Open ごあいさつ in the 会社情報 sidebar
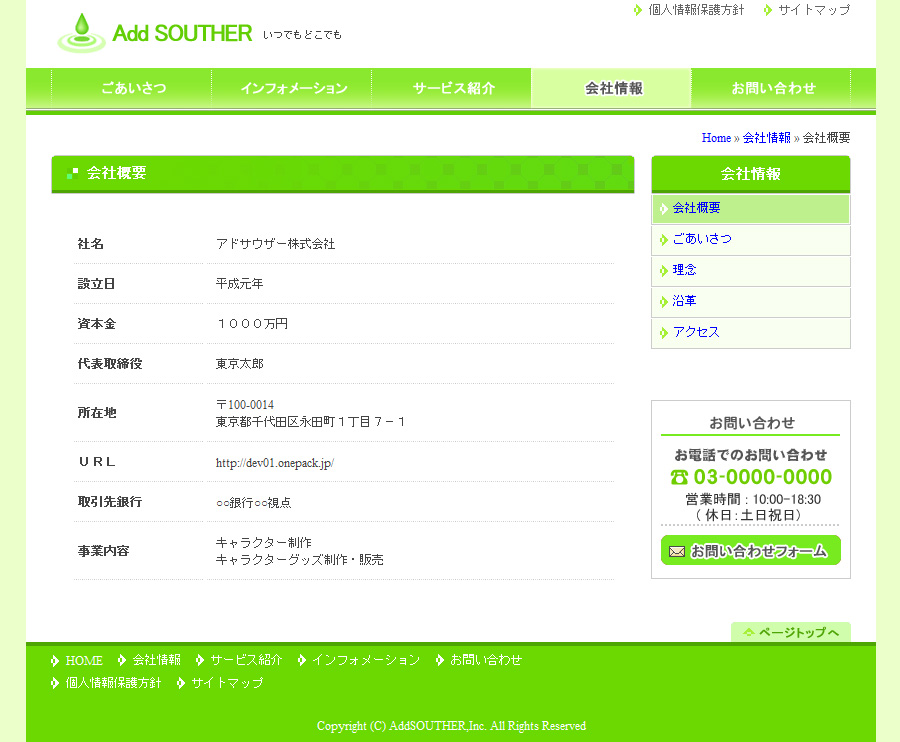Image resolution: width=900 pixels, height=742 pixels. click(x=702, y=239)
